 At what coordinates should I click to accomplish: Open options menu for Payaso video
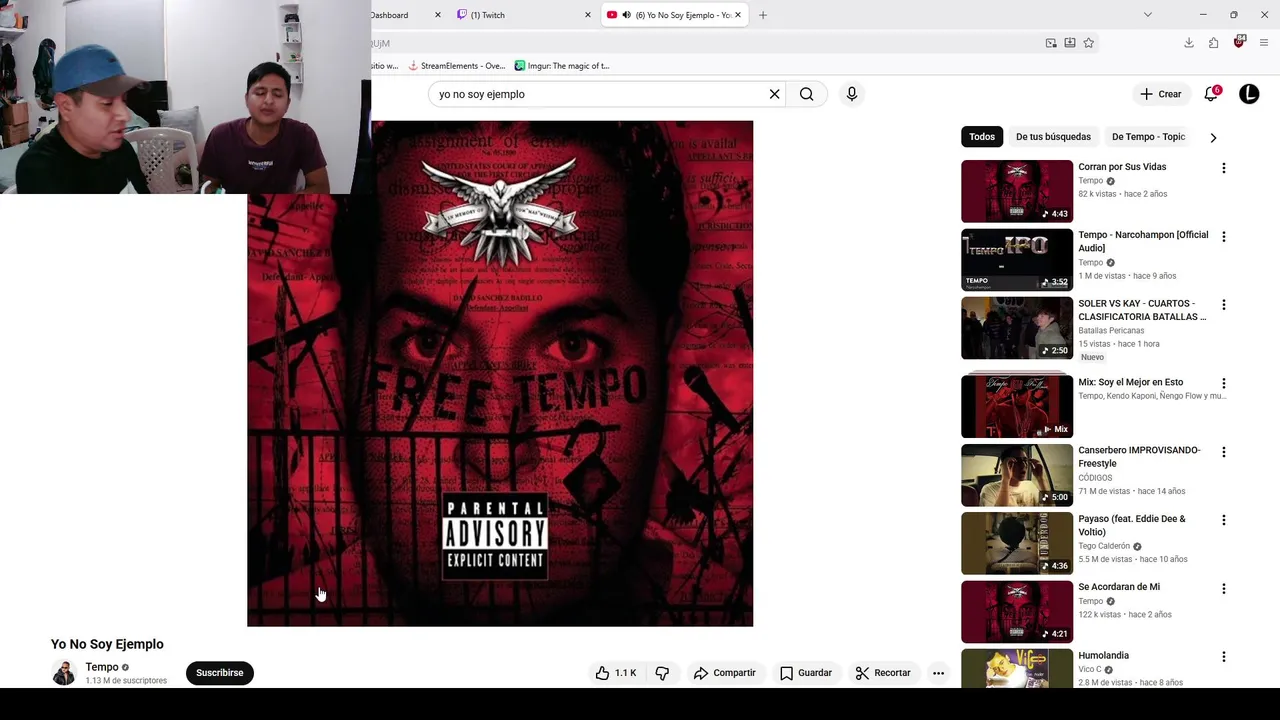(1223, 520)
